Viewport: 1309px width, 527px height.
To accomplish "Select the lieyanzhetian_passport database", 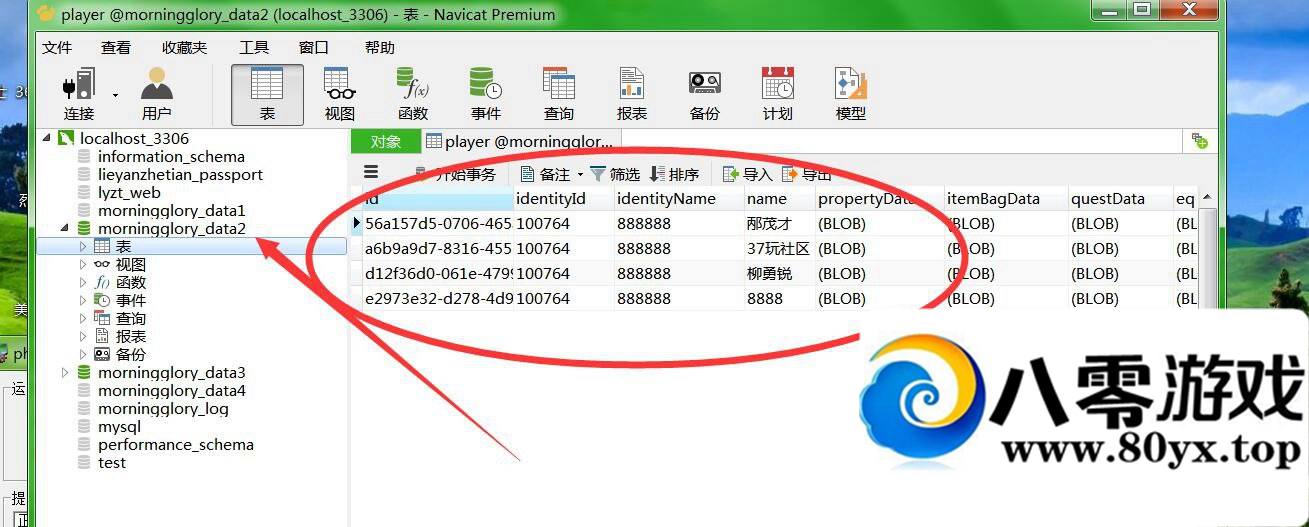I will pos(180,175).
